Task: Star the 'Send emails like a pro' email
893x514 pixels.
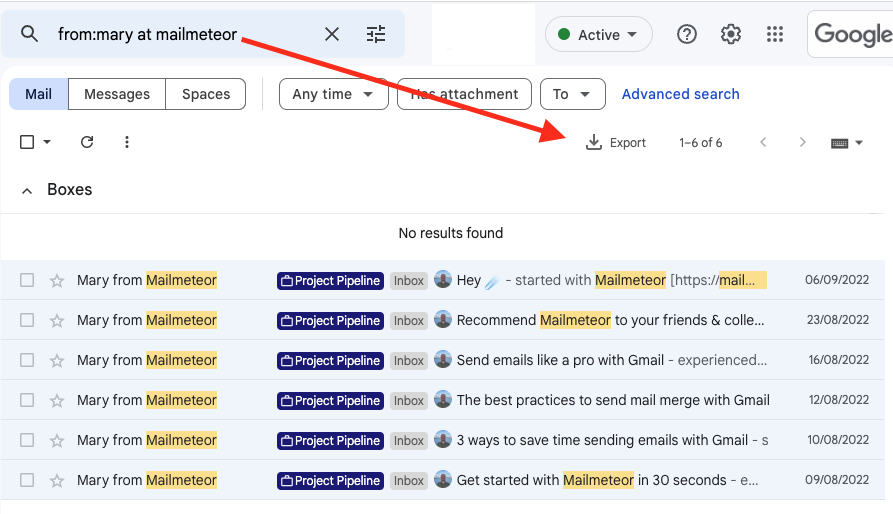Action: pos(57,360)
